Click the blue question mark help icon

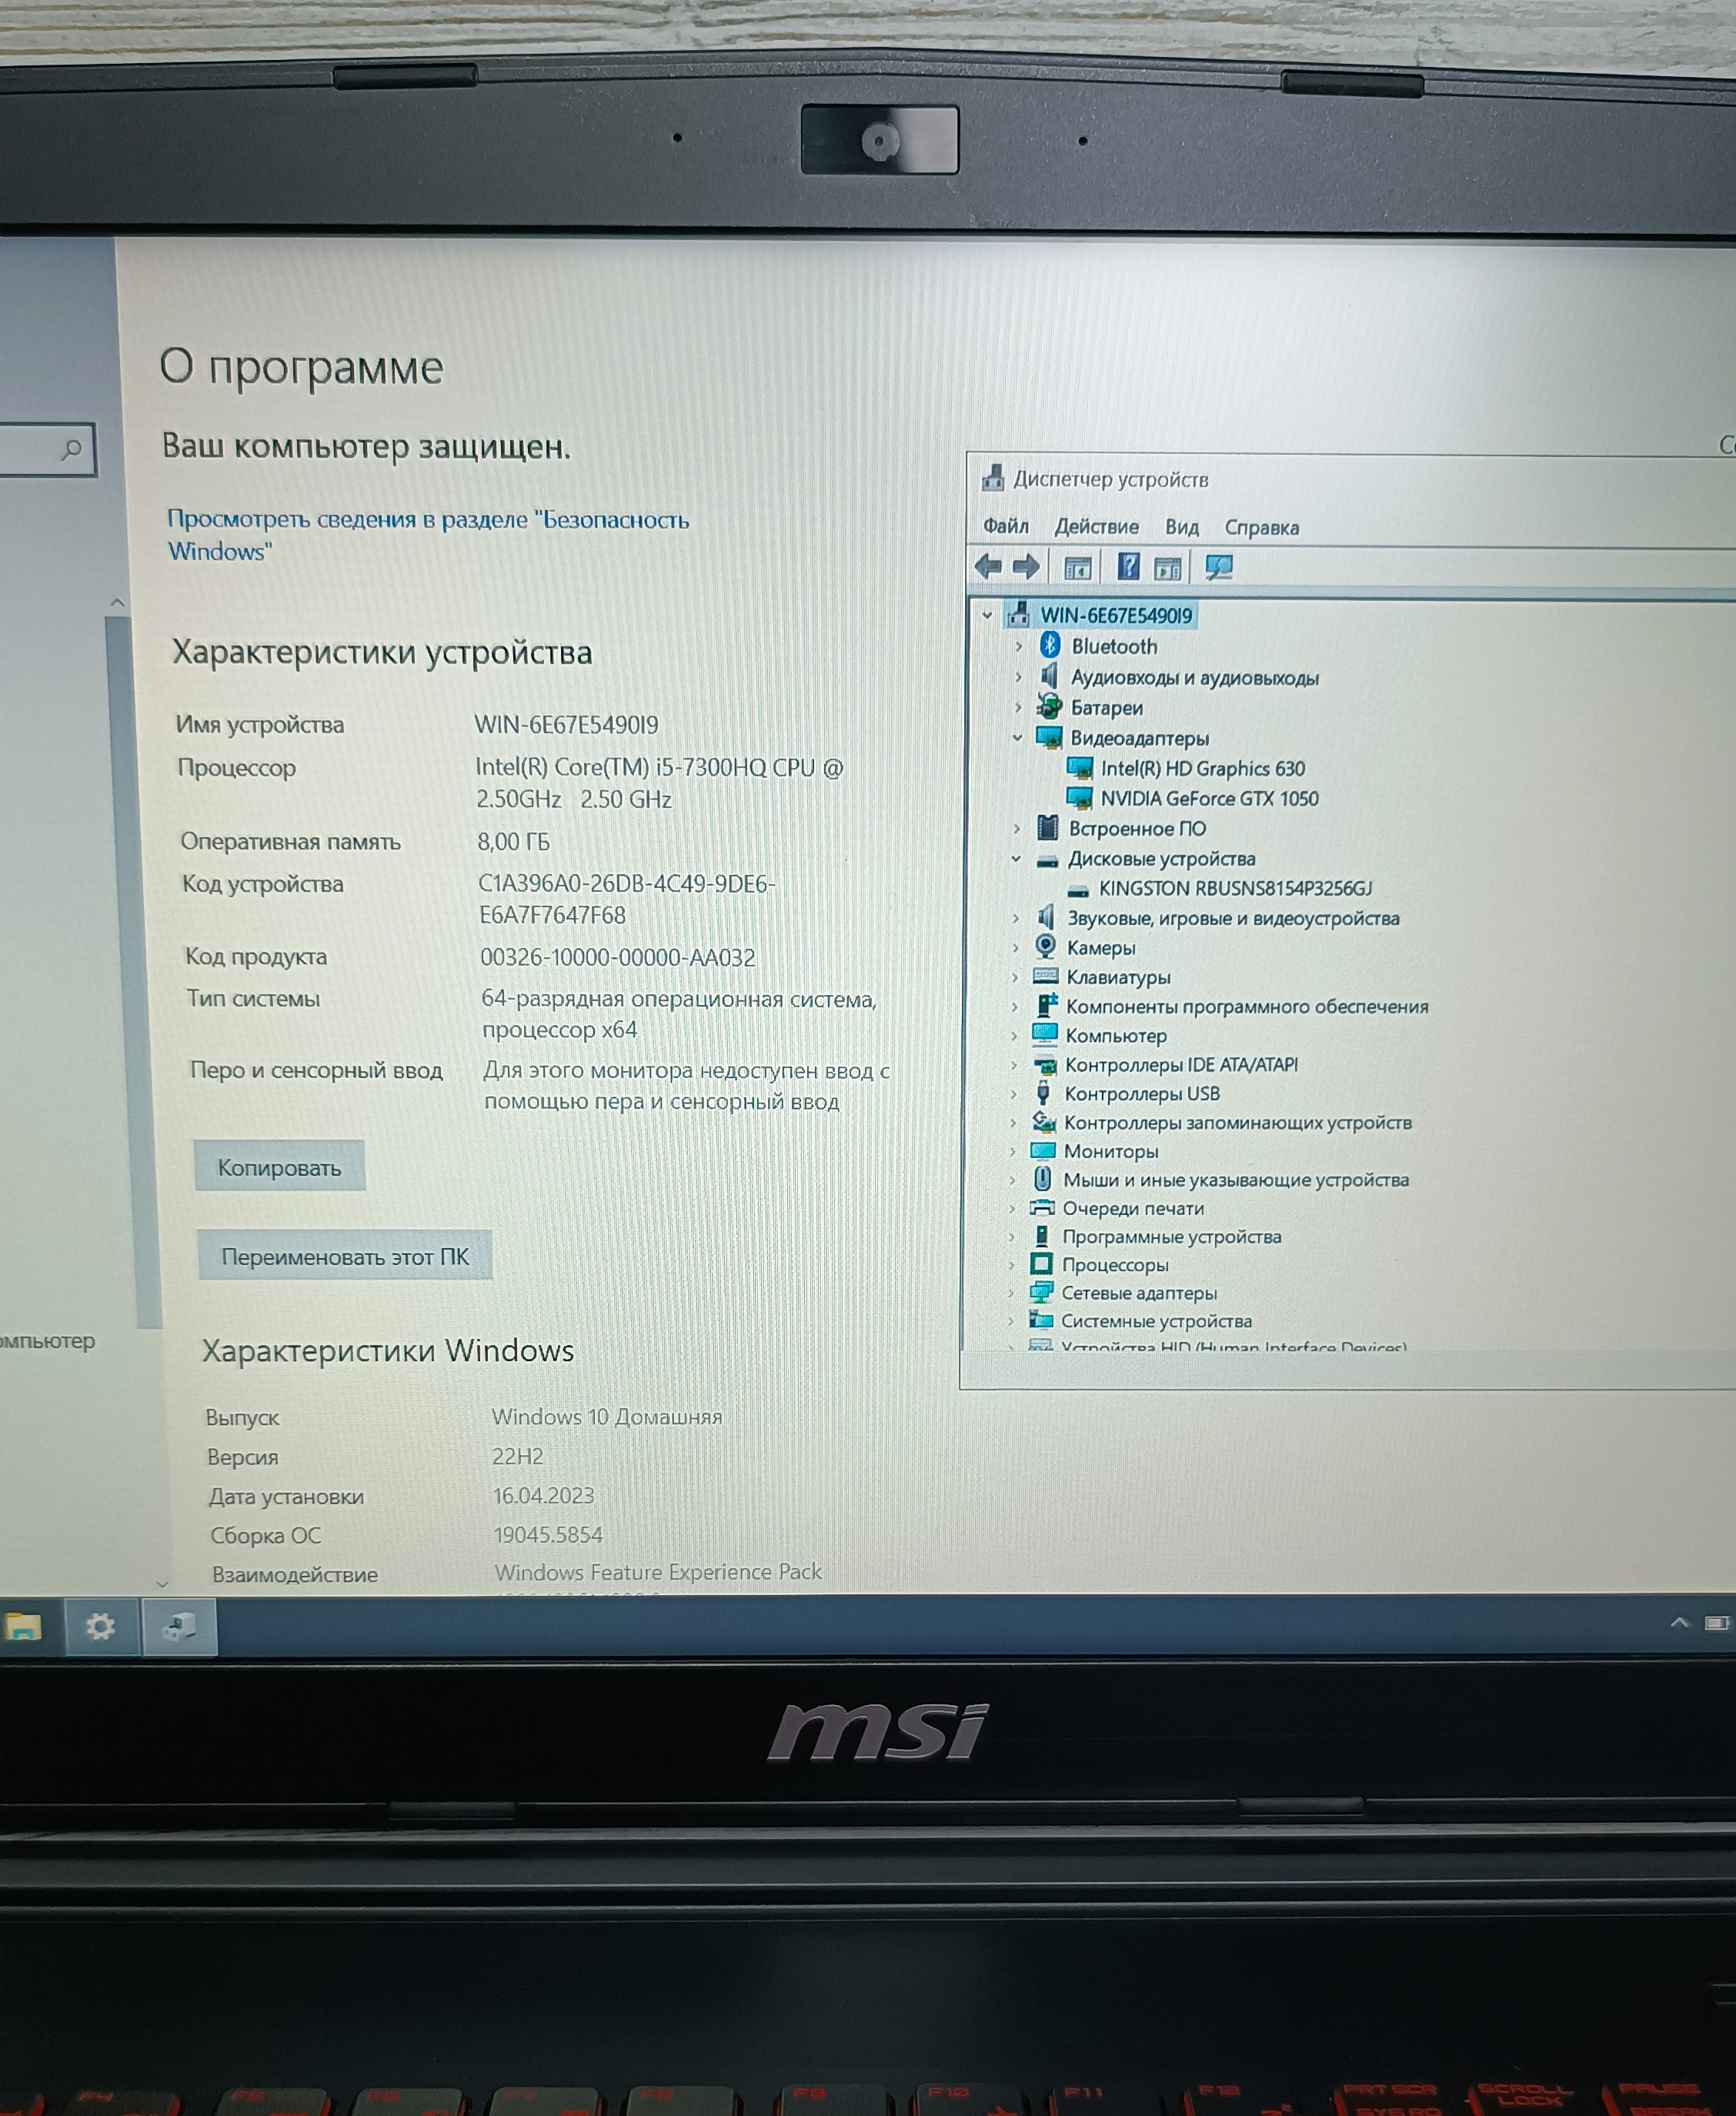(x=1128, y=567)
